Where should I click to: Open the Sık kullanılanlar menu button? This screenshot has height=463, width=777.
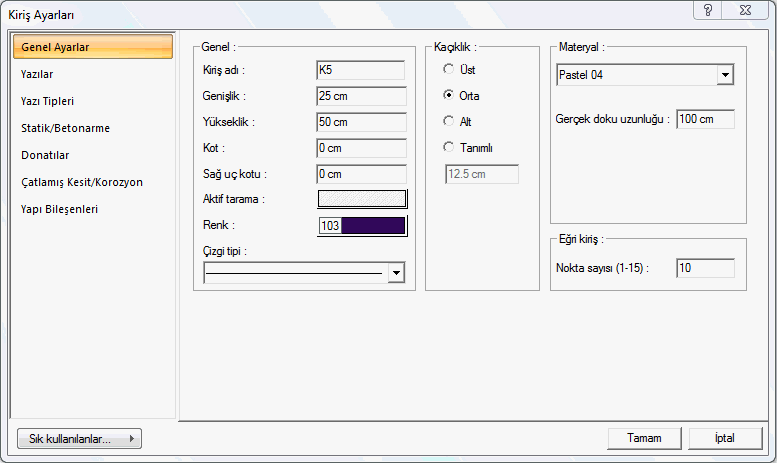point(79,438)
